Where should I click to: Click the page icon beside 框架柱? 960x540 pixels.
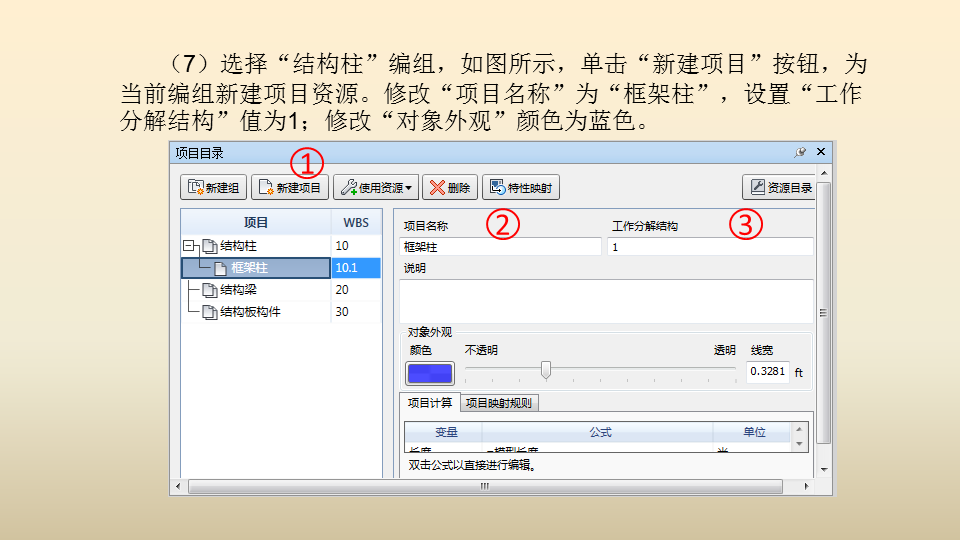click(220, 268)
